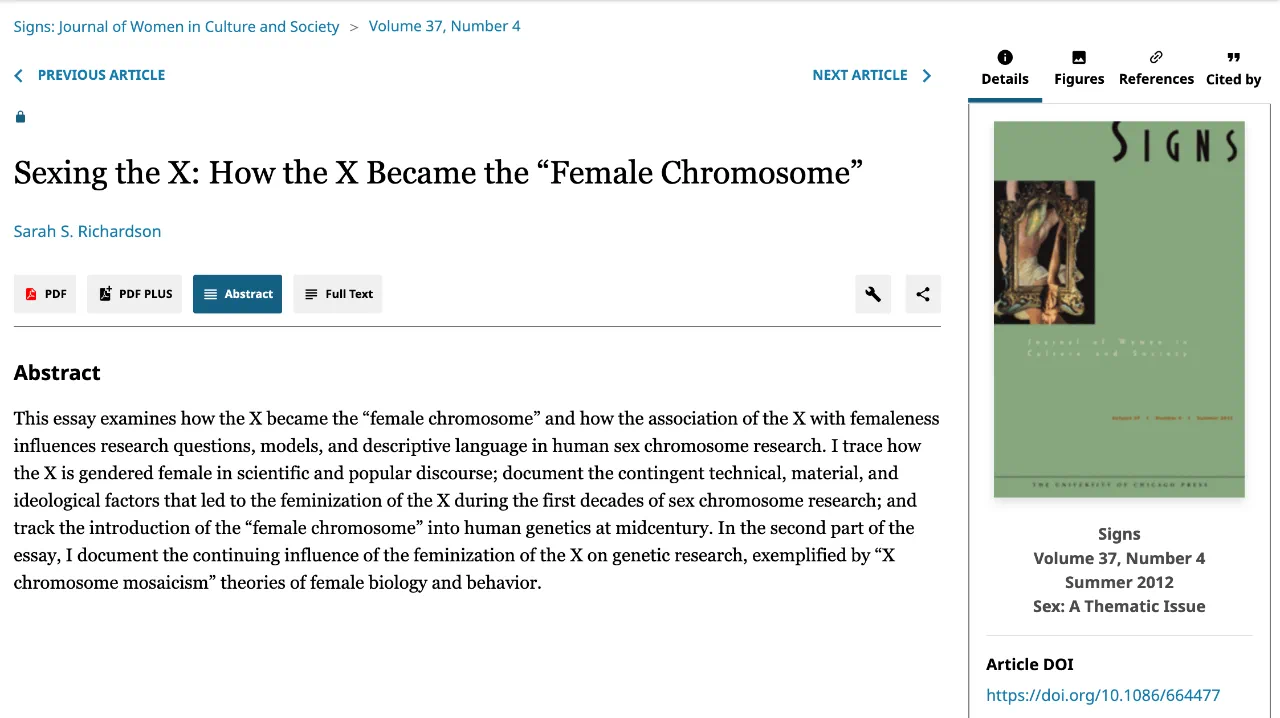Open the Figures panel tab
1280x718 pixels.
[1079, 68]
